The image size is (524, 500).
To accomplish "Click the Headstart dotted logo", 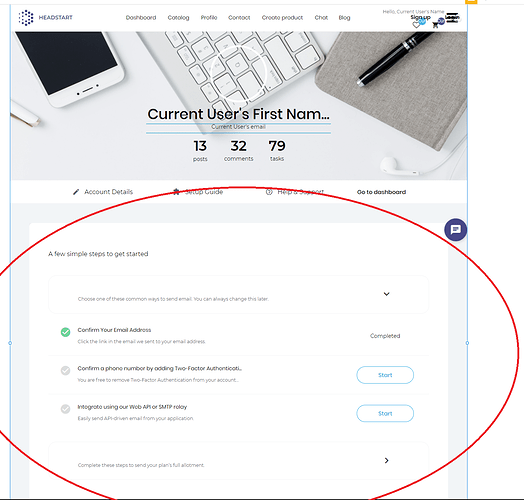I will [x=26, y=18].
